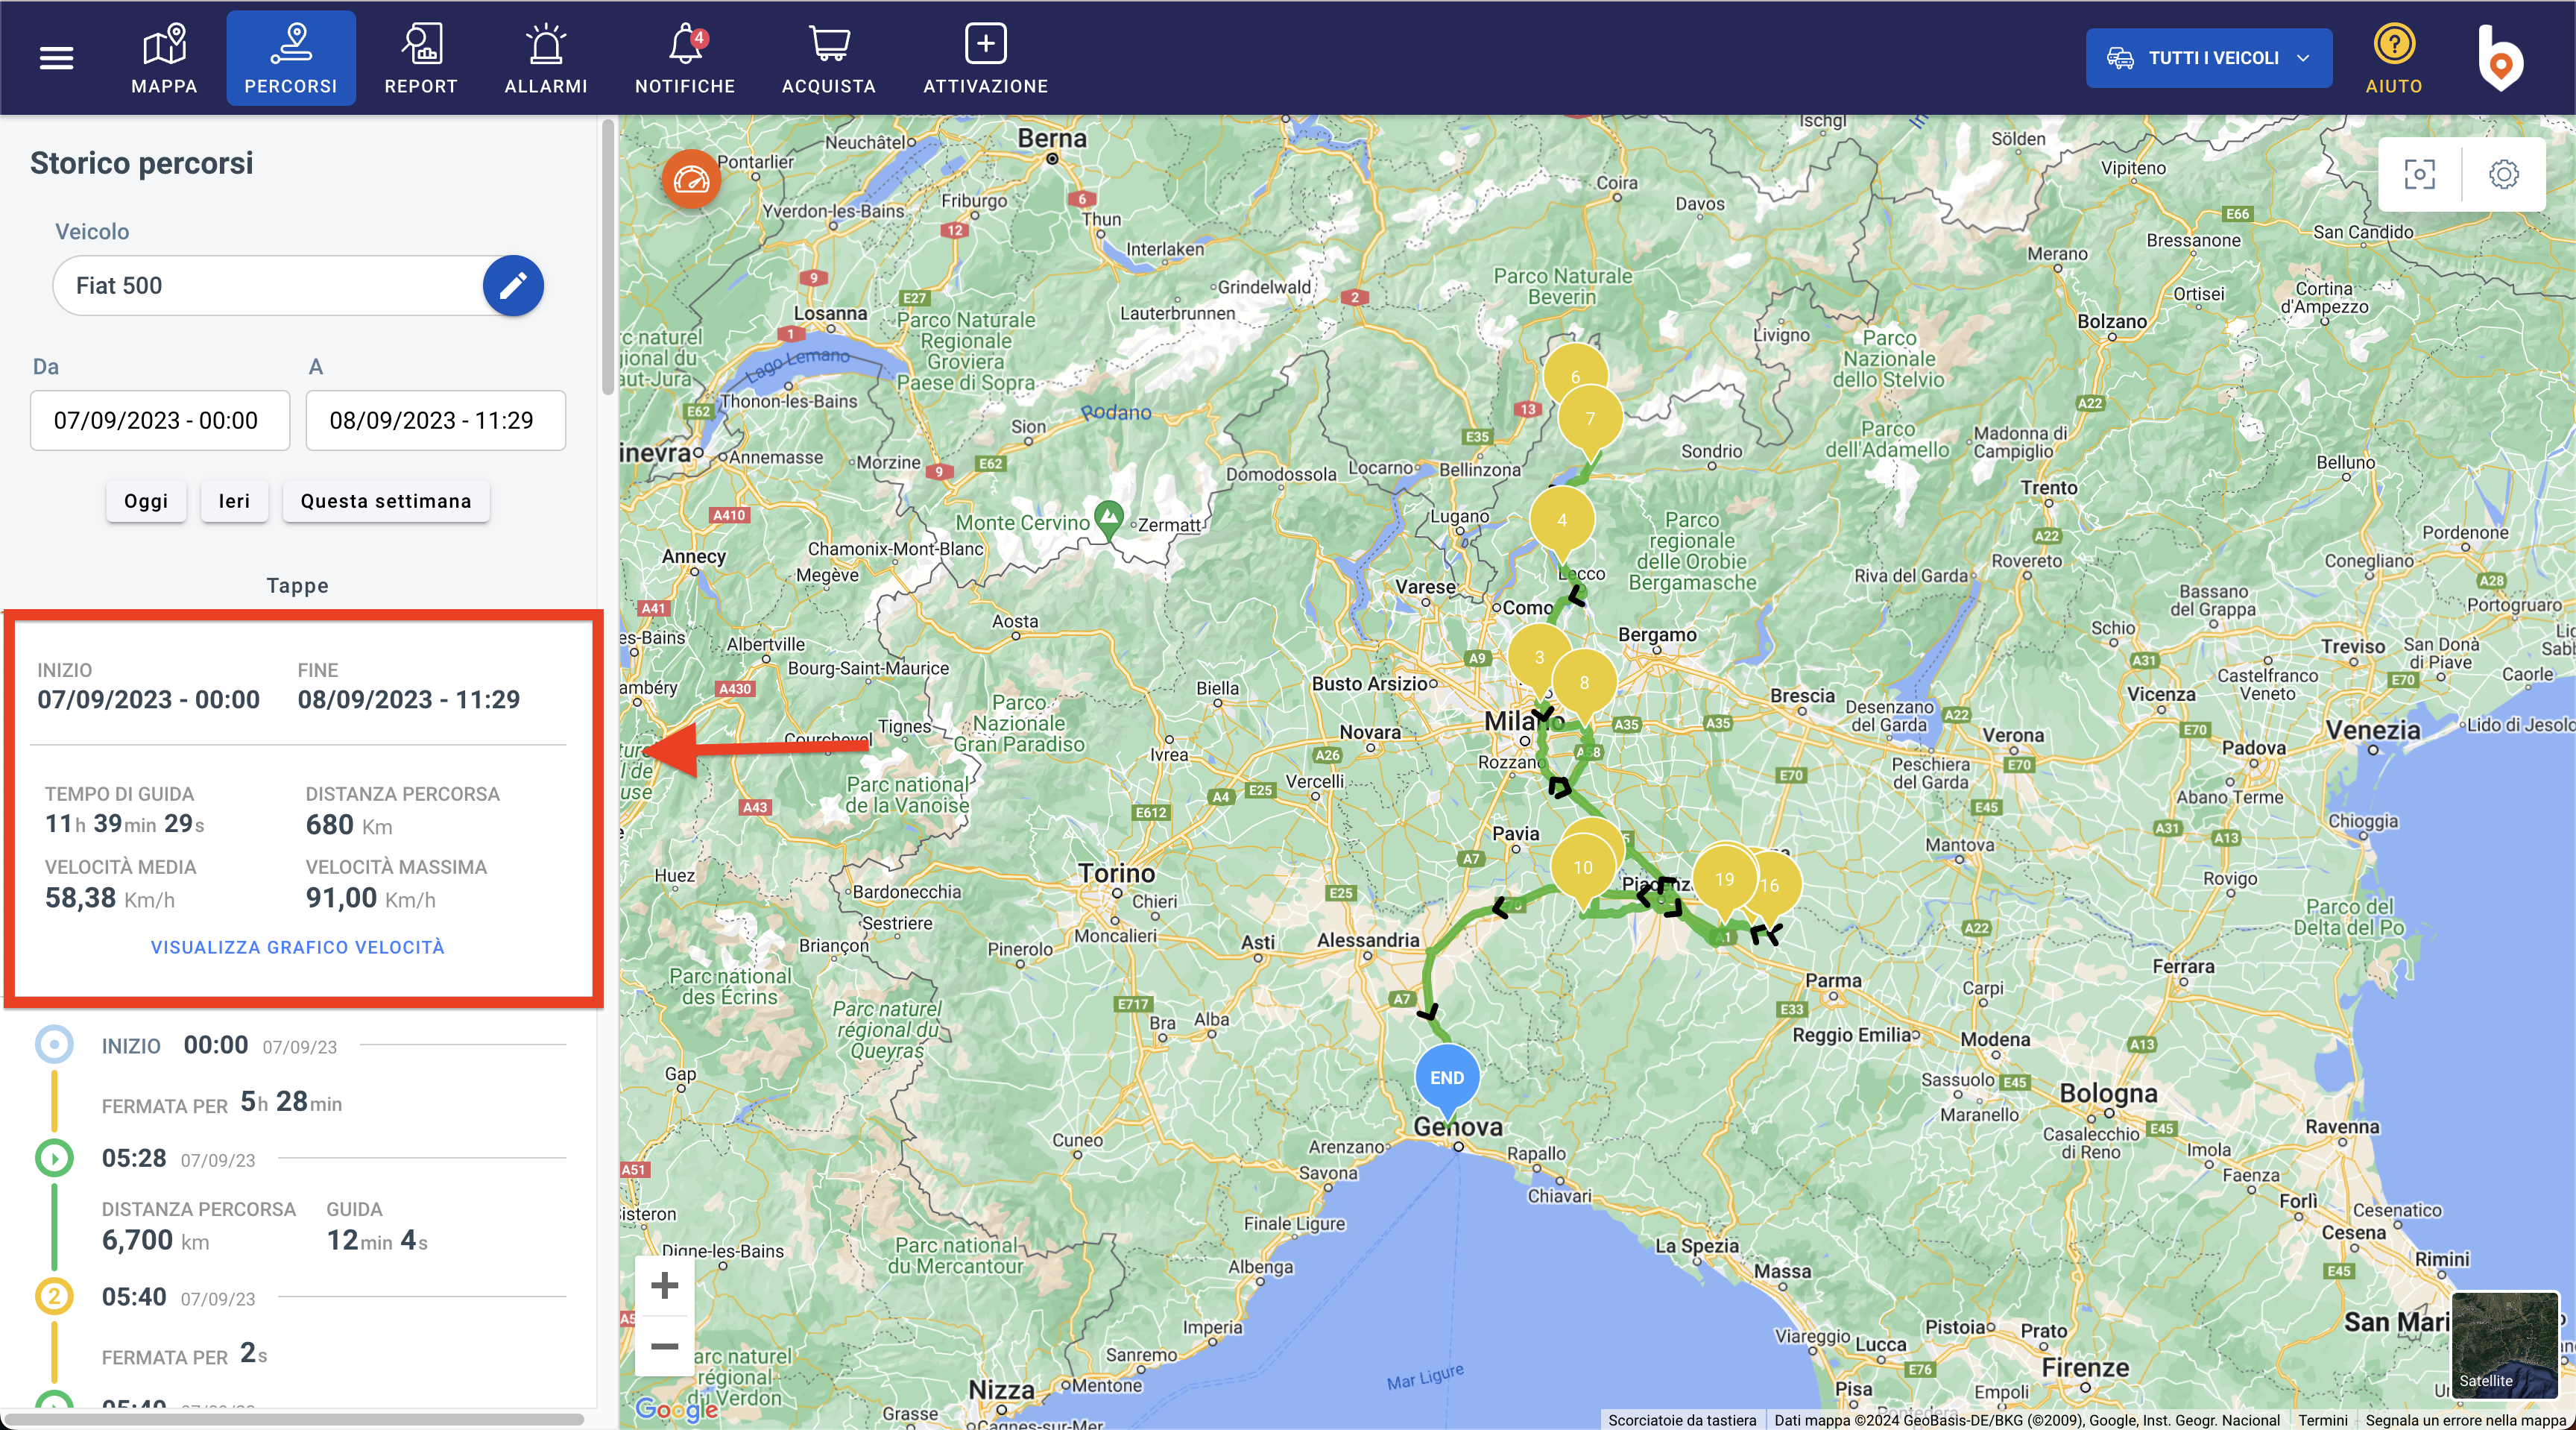Click the Questa settimana button
Image resolution: width=2576 pixels, height=1430 pixels.
coord(386,501)
